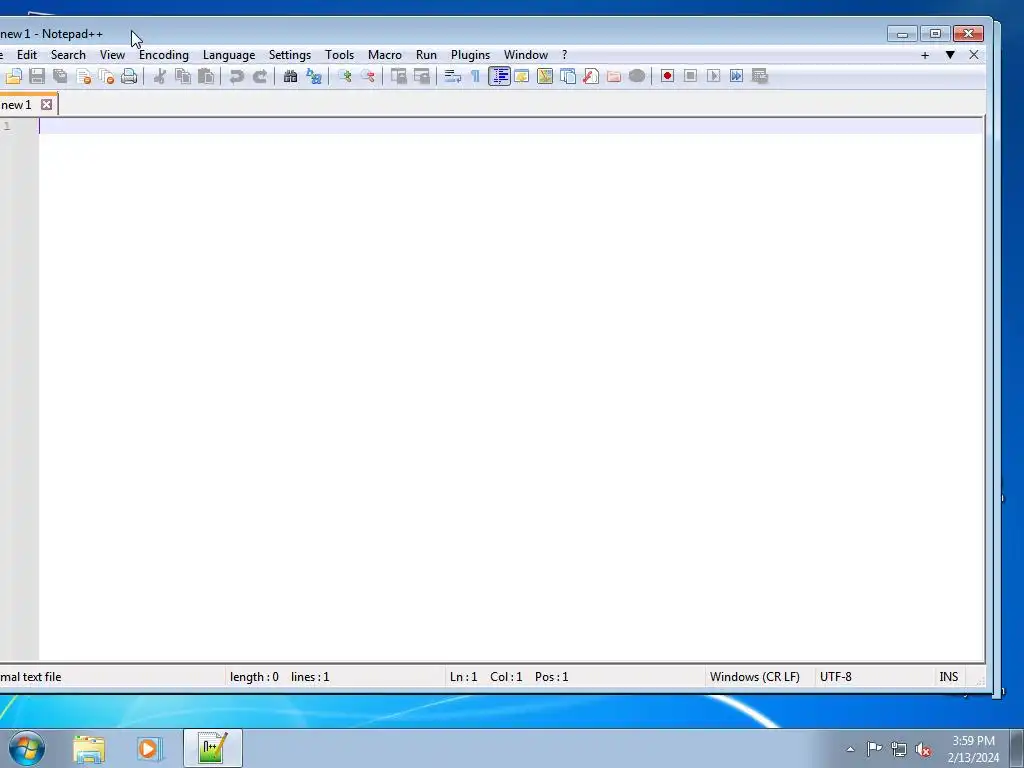Image resolution: width=1024 pixels, height=768 pixels.
Task: Toggle the Word Wrap toolbar icon
Action: [453, 76]
